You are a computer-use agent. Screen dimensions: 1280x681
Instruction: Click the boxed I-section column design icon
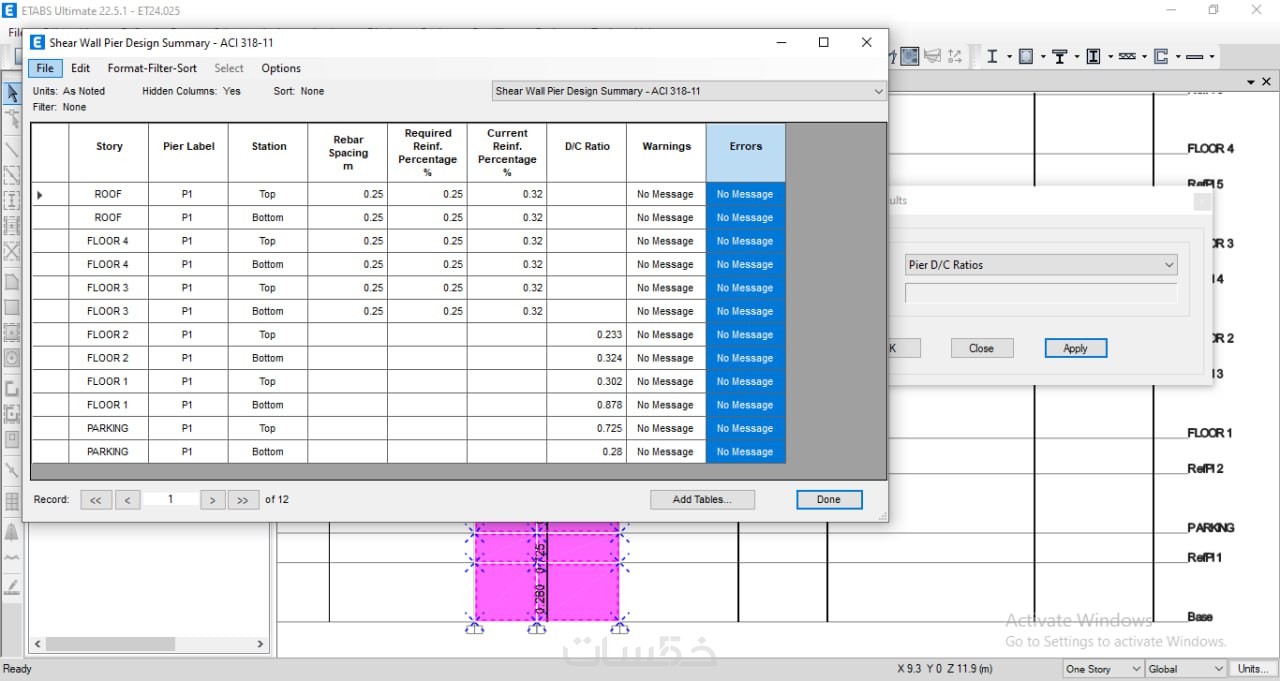(x=1093, y=56)
